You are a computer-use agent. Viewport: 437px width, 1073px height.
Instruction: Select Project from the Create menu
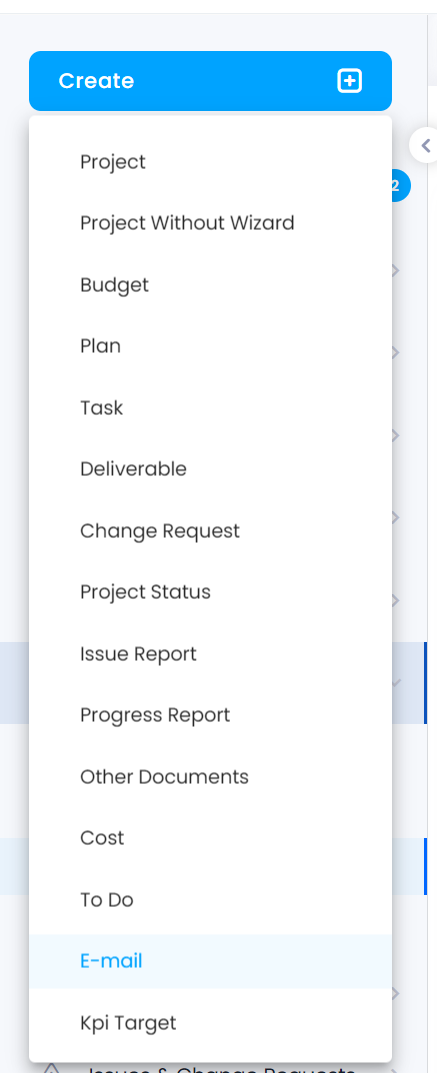point(210,161)
